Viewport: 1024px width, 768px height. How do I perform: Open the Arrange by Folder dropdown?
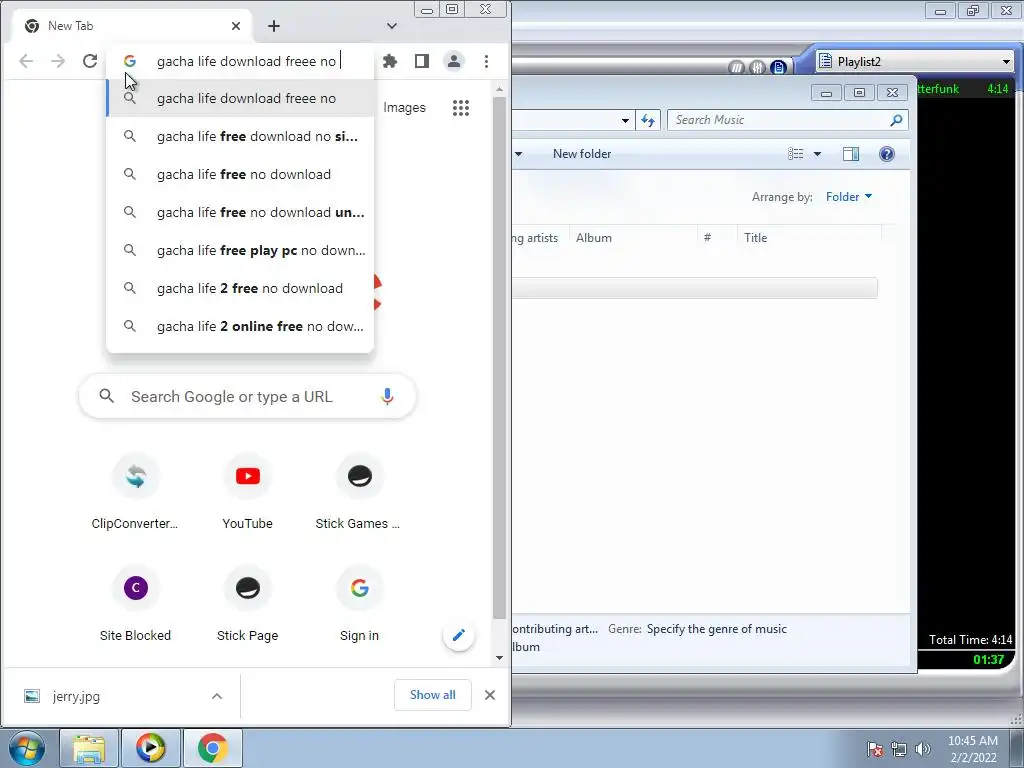coord(848,197)
